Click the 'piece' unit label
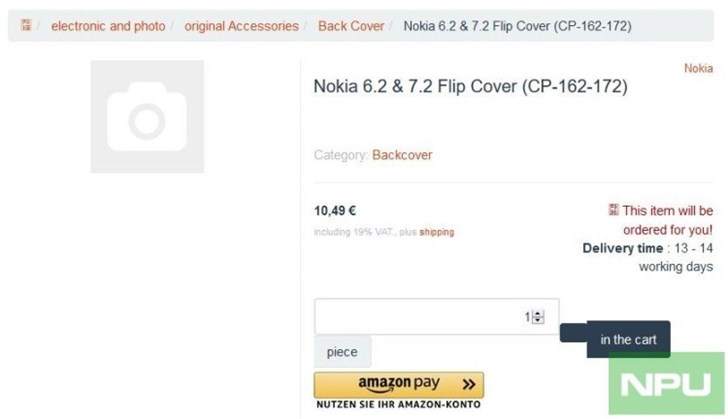 click(342, 353)
